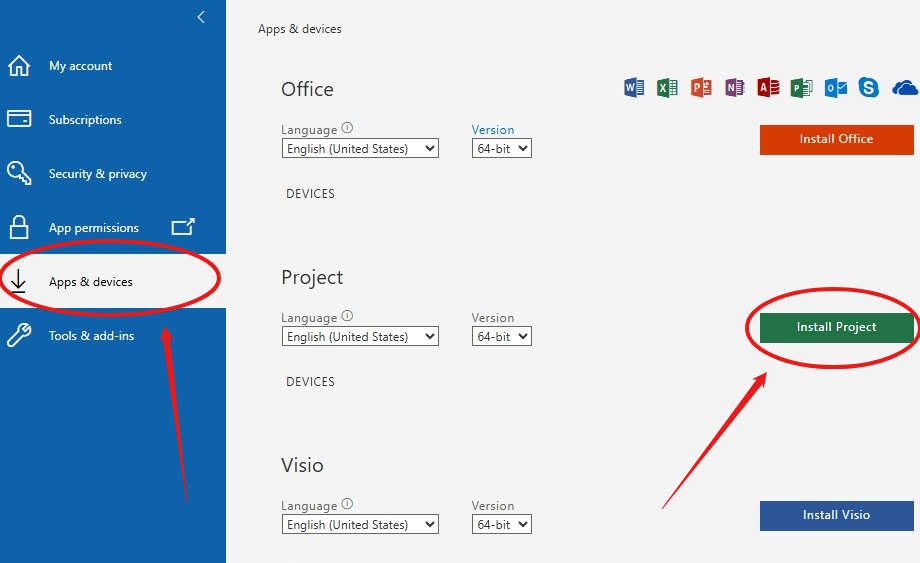Click the Publisher app icon
Viewport: 920px width, 563px height.
[x=801, y=87]
